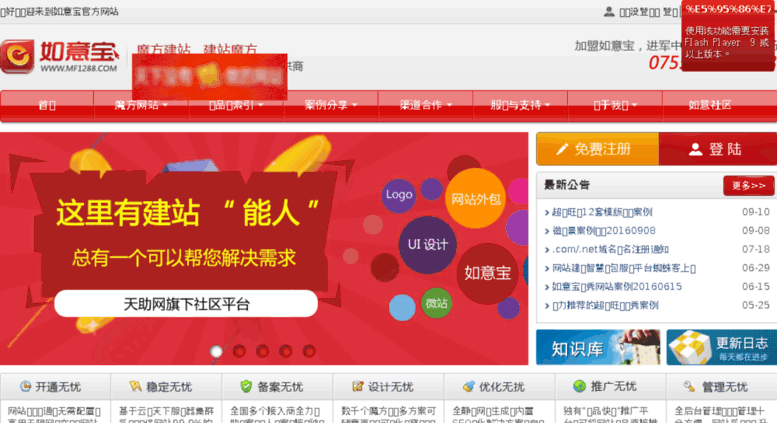Click the clock icon beside 开通无忧
Image resolution: width=777 pixels, height=423 pixels.
25,386
